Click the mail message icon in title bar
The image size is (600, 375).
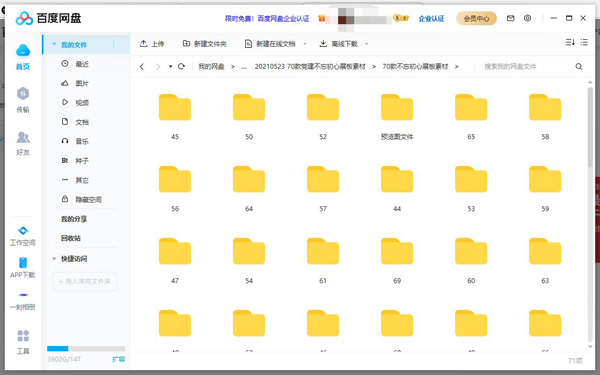point(510,18)
